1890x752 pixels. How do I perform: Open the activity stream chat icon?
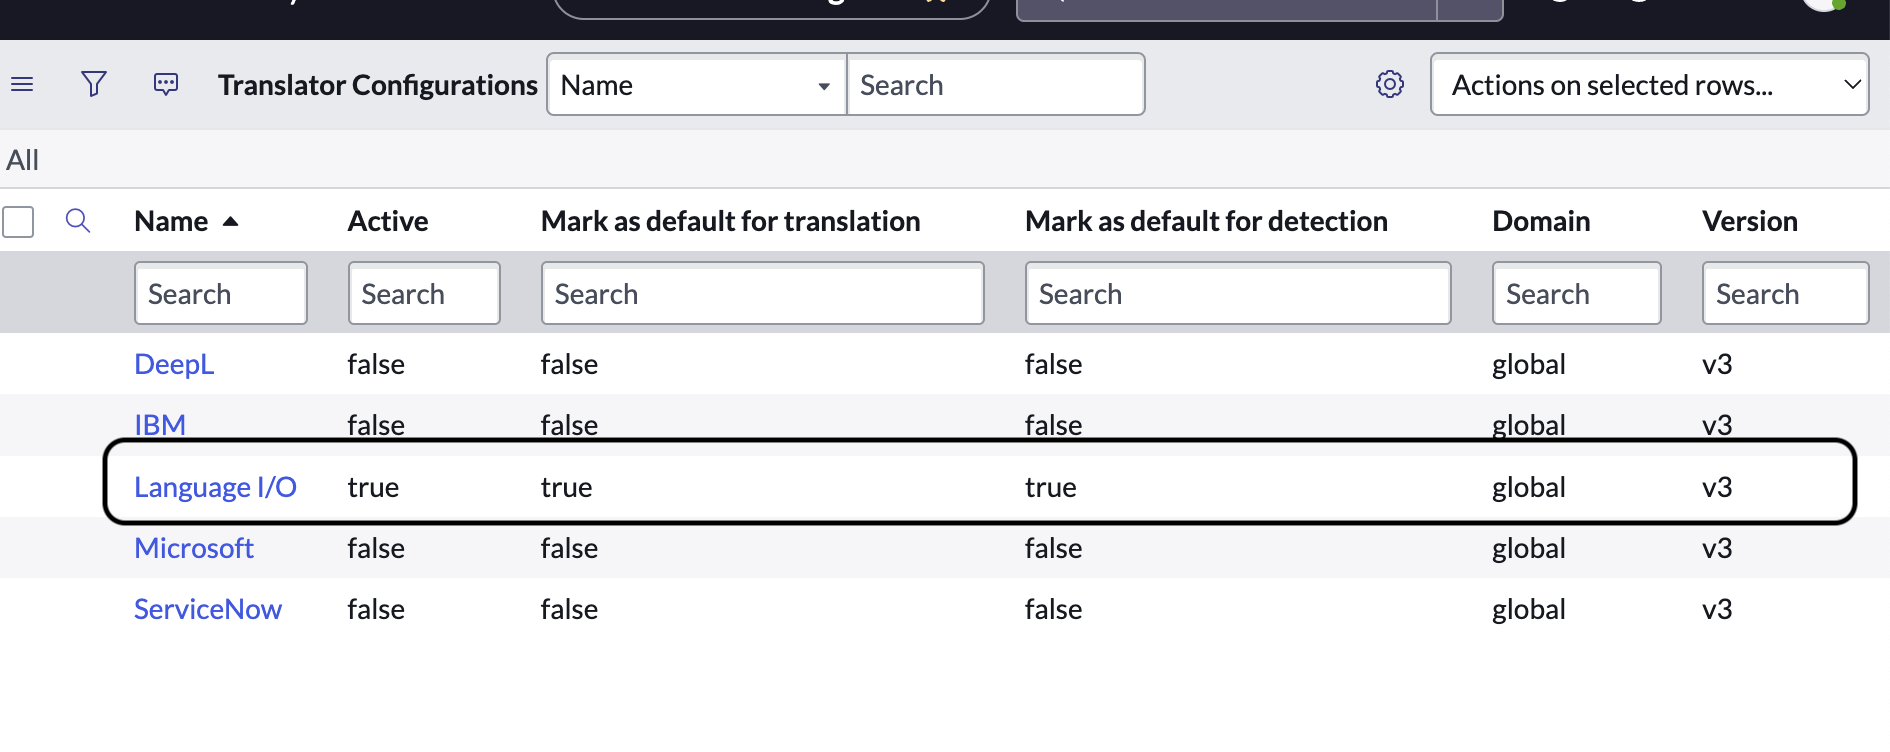click(x=166, y=85)
